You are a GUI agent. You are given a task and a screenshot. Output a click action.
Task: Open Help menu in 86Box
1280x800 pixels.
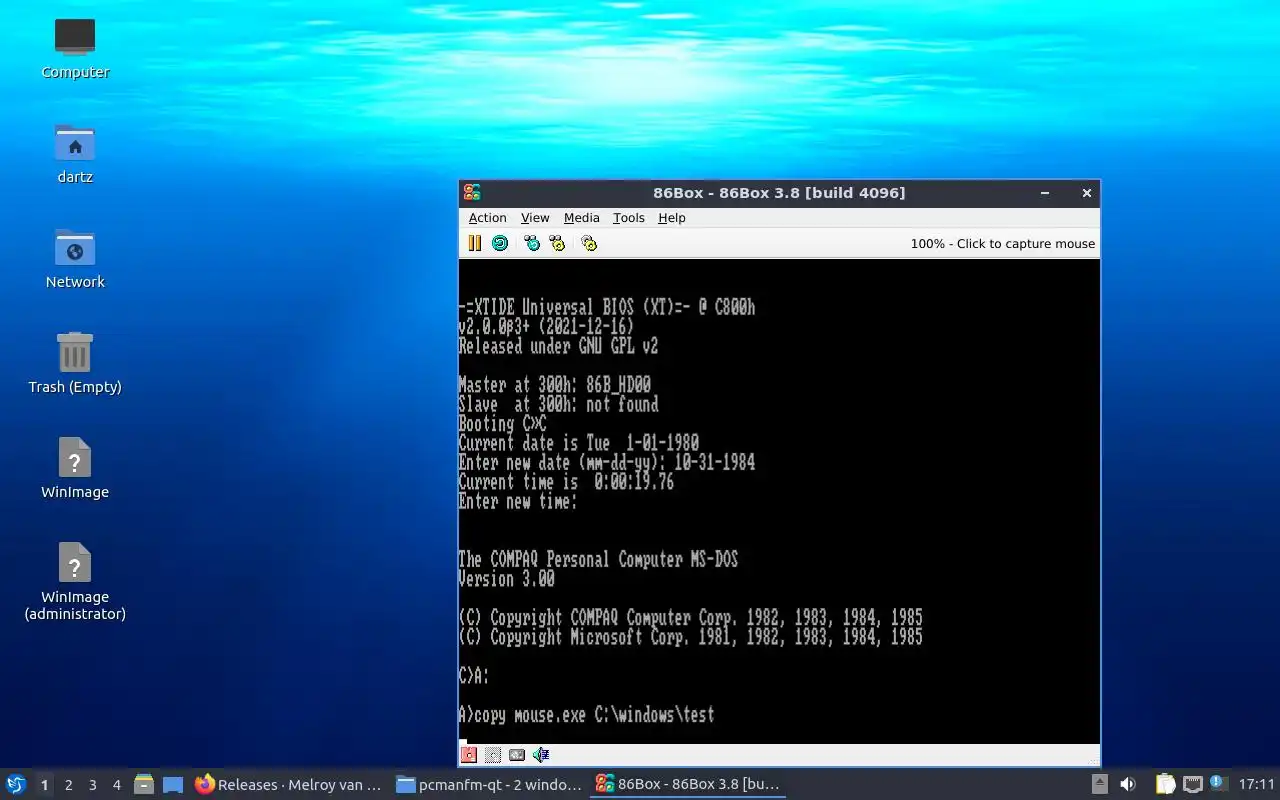click(672, 218)
